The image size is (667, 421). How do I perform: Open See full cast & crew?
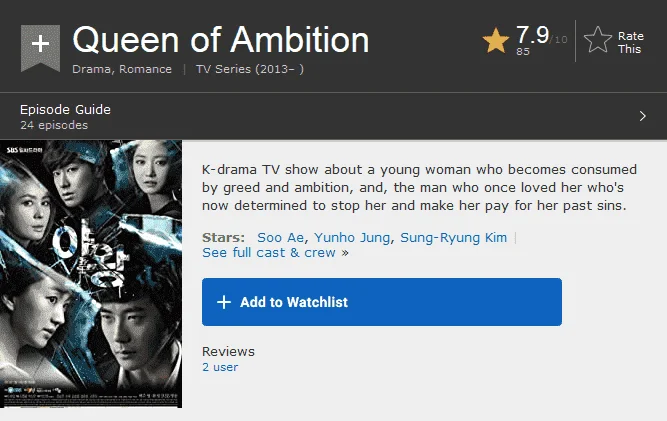coord(269,253)
